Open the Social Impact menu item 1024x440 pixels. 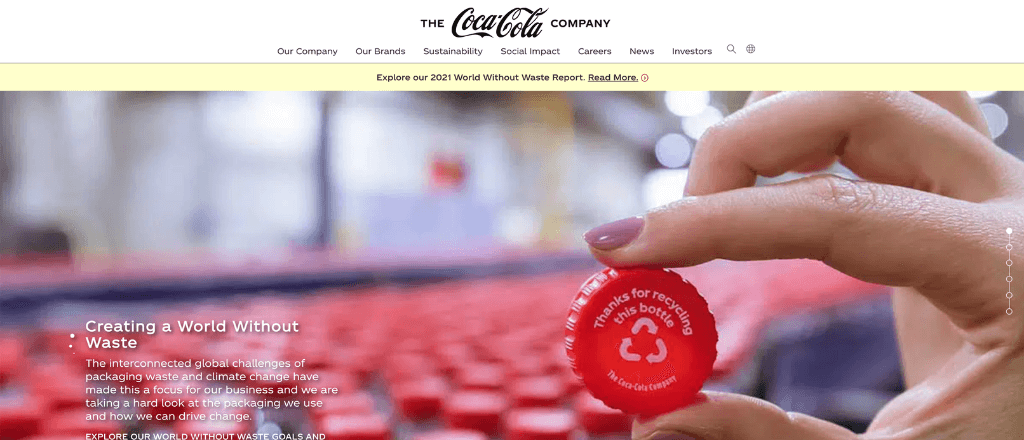pyautogui.click(x=530, y=51)
